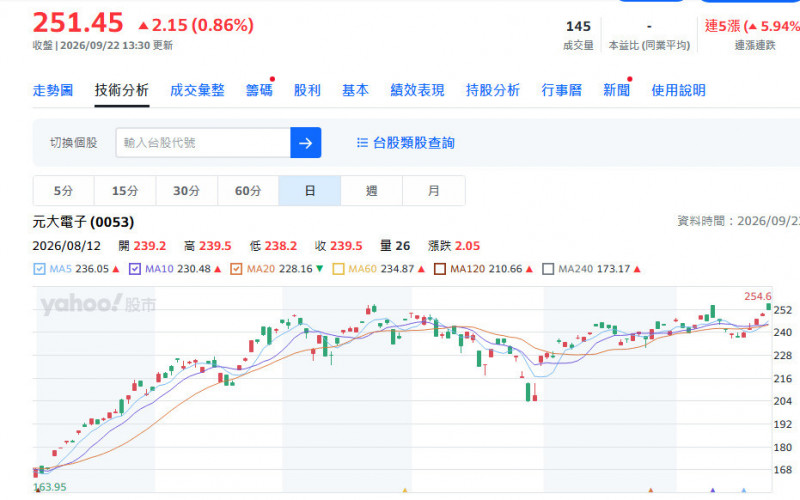
Task: Click the 254.6 high price label on chart
Action: tap(758, 296)
